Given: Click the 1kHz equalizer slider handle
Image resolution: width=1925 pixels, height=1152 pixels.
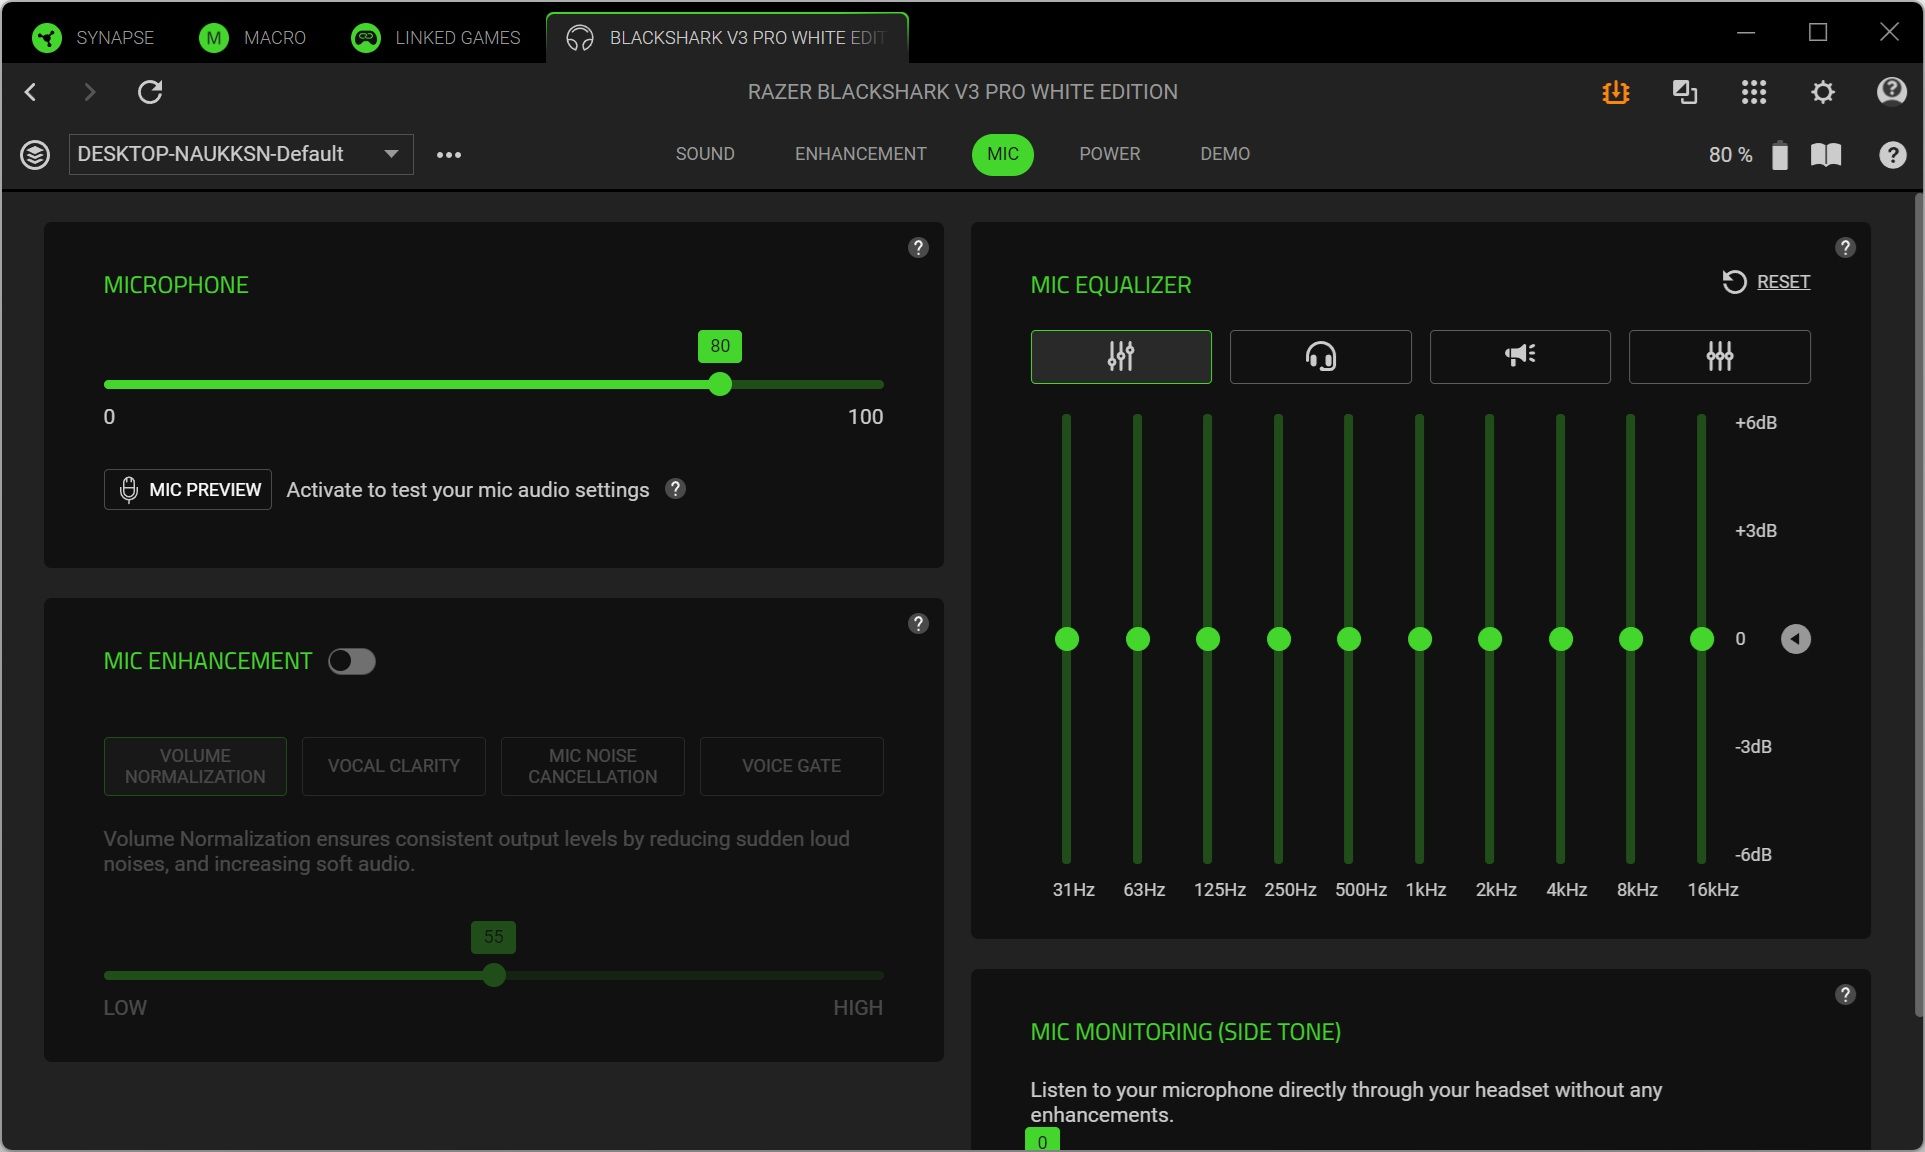Looking at the screenshot, I should pyautogui.click(x=1418, y=638).
